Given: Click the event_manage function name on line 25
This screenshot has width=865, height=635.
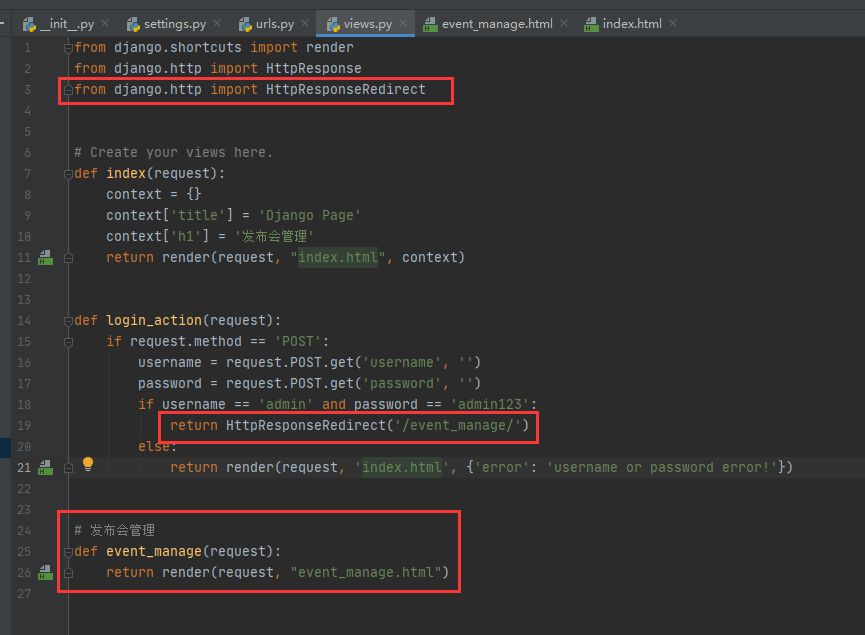Looking at the screenshot, I should click(x=154, y=551).
